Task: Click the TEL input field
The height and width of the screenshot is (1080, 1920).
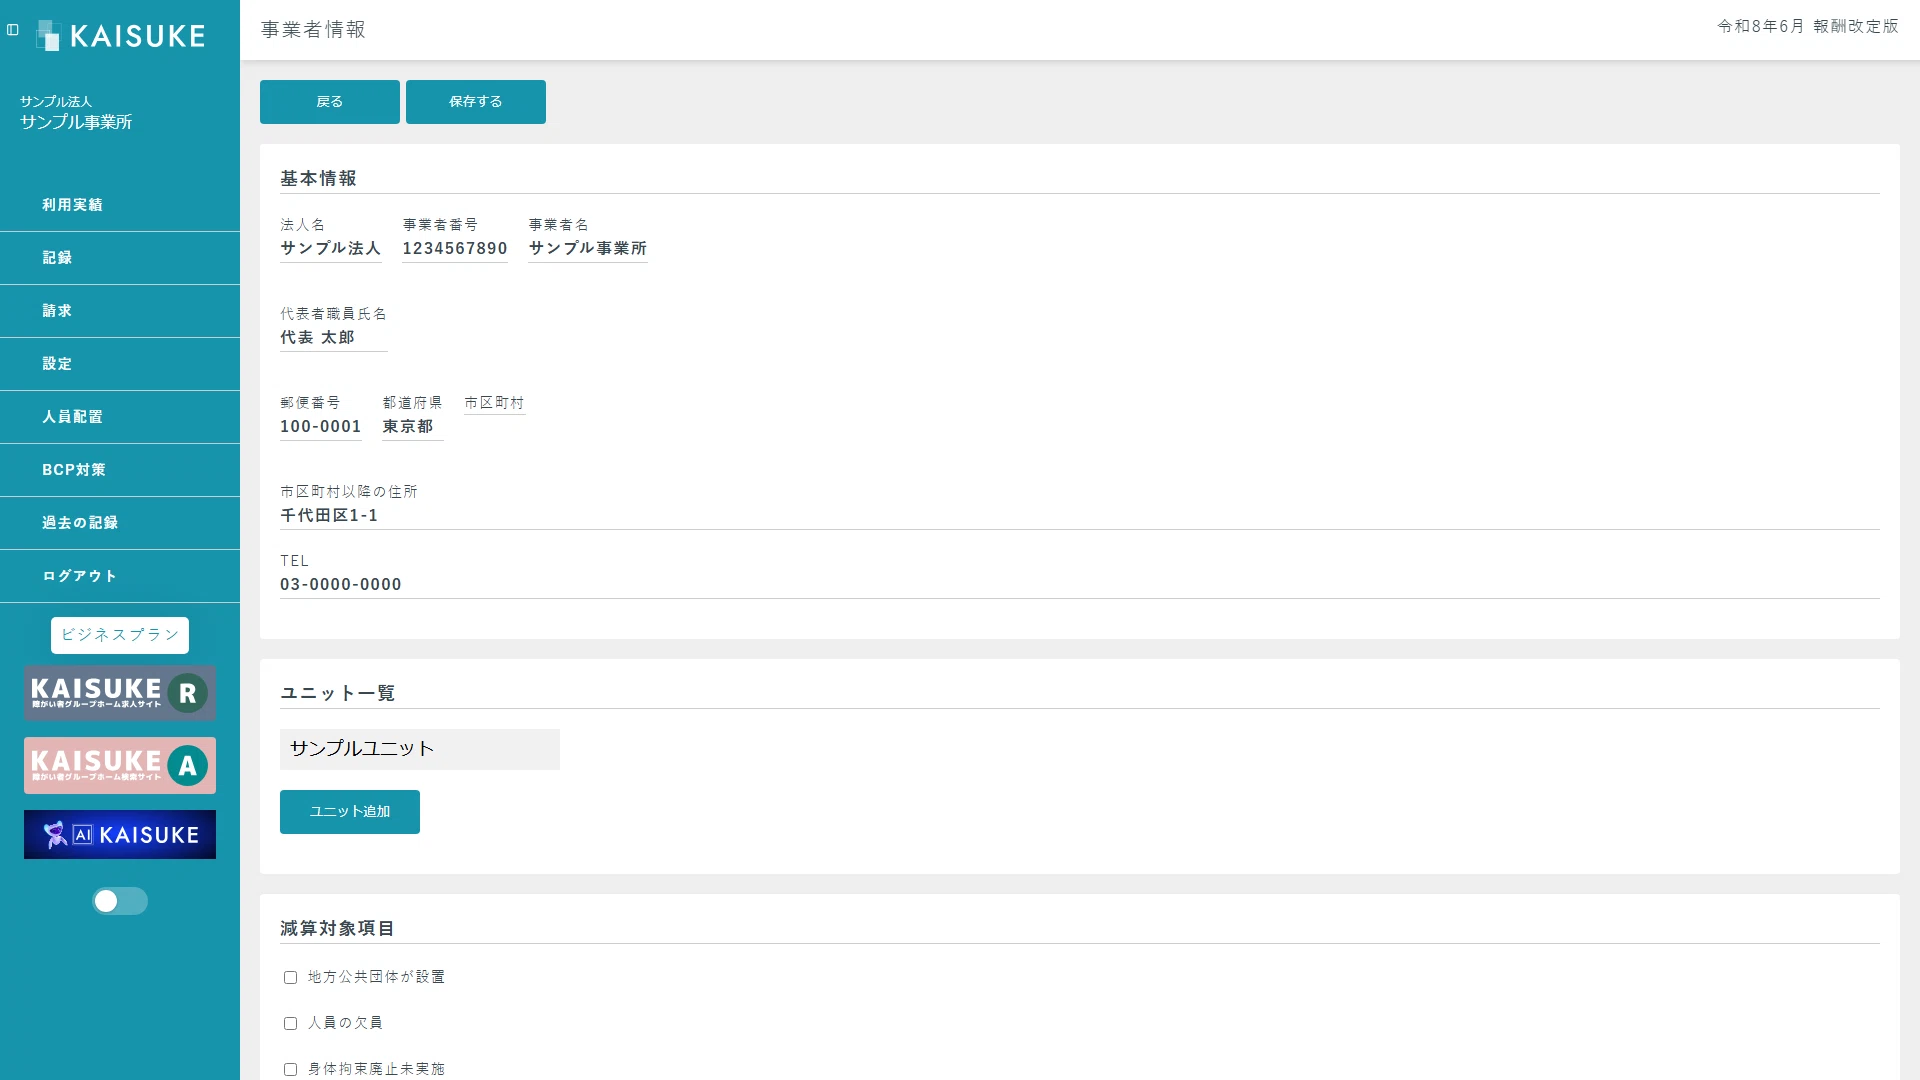Action: [x=1080, y=585]
